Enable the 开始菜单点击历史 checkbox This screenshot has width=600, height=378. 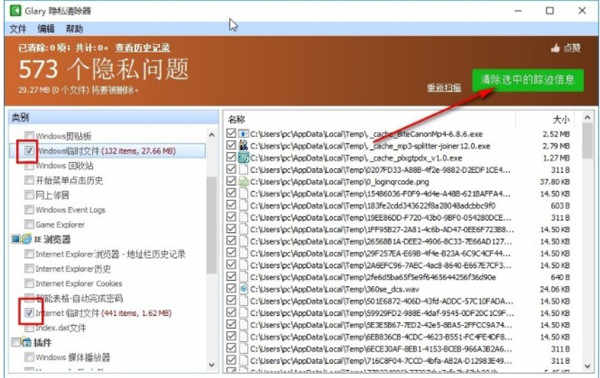tap(29, 180)
